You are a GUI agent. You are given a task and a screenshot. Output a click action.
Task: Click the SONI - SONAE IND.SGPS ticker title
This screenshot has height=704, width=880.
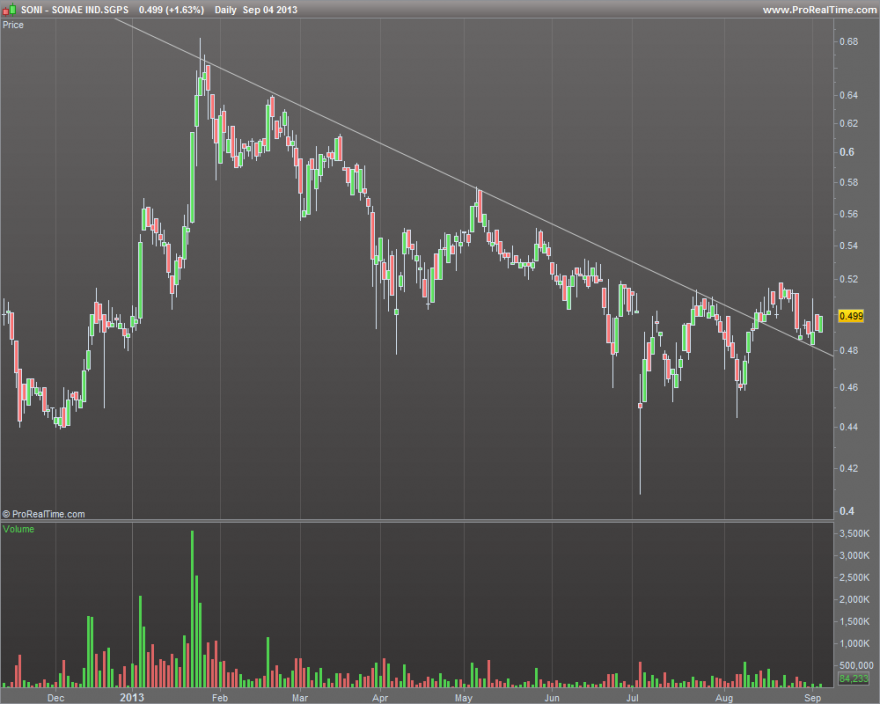pyautogui.click(x=74, y=10)
